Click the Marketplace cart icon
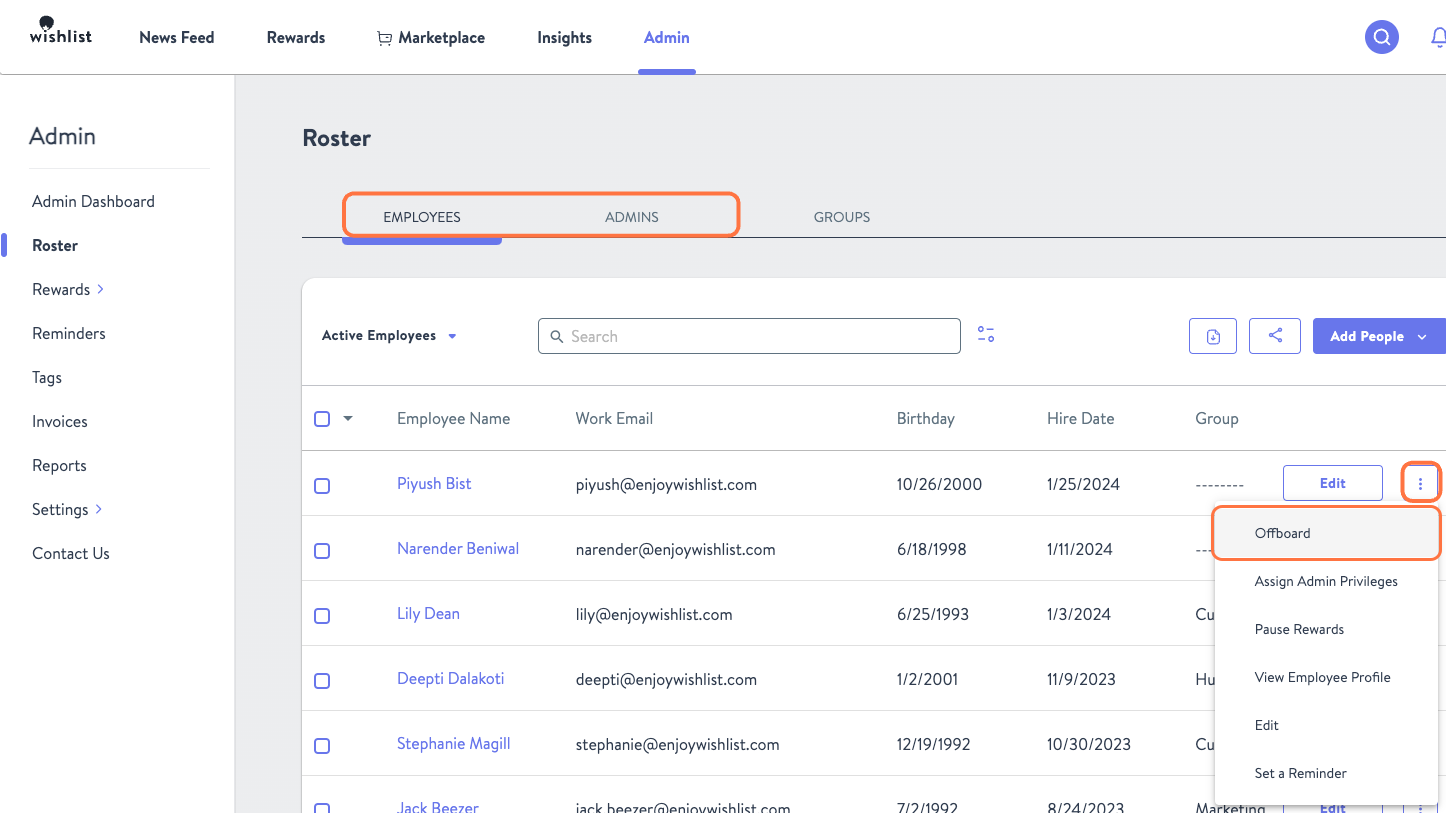Image resolution: width=1446 pixels, height=813 pixels. click(384, 38)
